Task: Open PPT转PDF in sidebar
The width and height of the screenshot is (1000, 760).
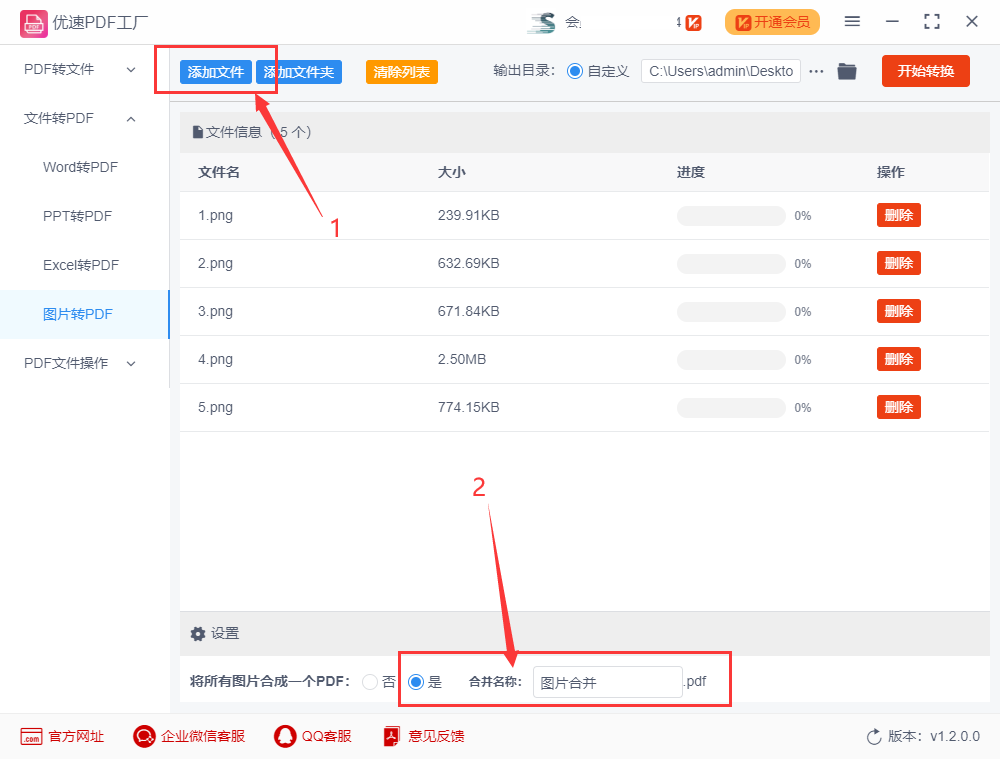Action: click(x=77, y=216)
